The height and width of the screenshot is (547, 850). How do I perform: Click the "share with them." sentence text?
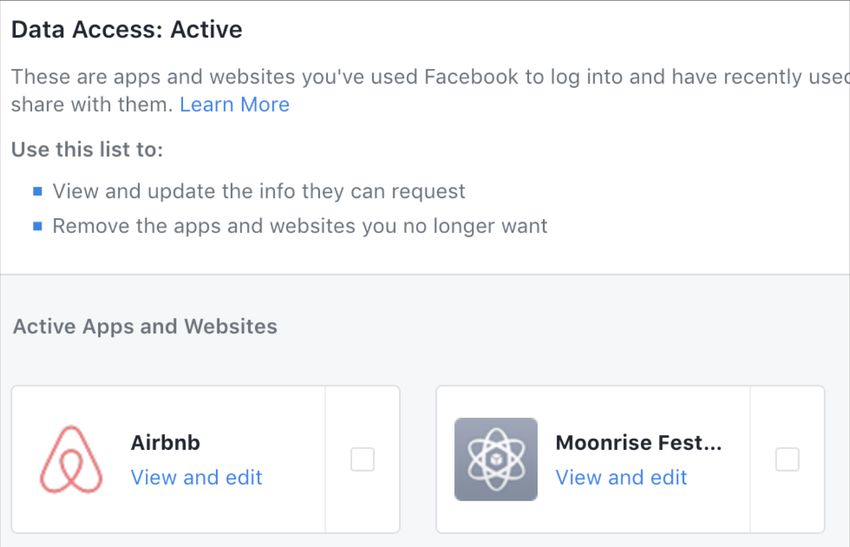point(92,105)
